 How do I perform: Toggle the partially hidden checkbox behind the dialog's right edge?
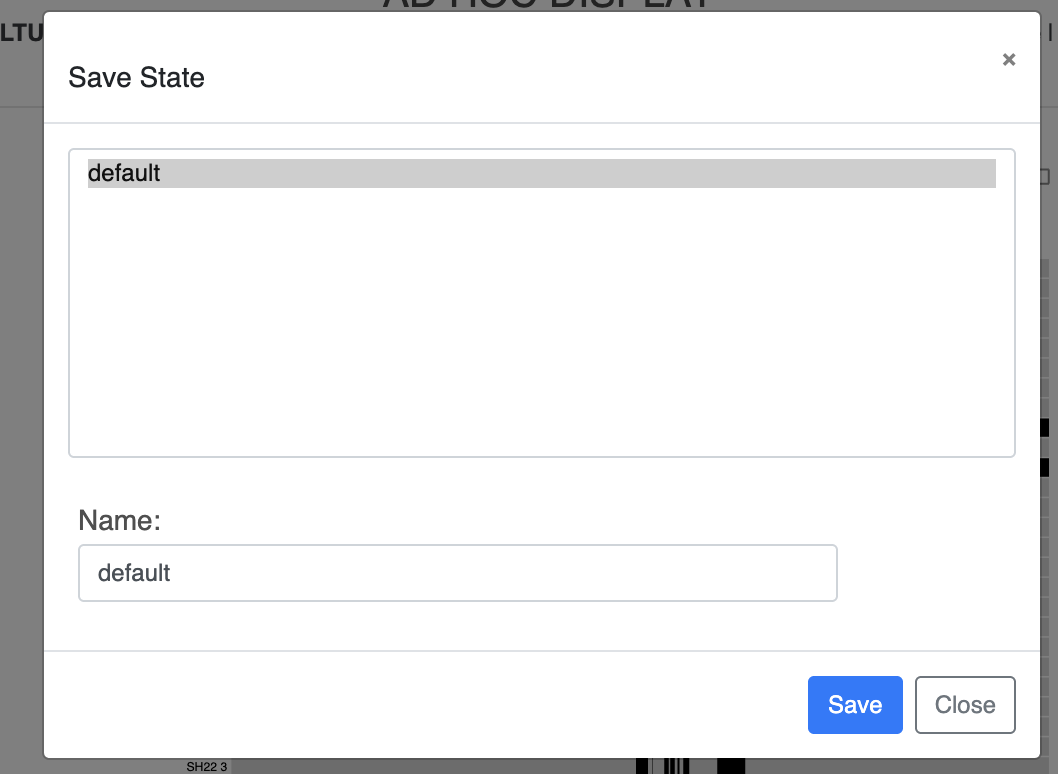(x=1045, y=177)
